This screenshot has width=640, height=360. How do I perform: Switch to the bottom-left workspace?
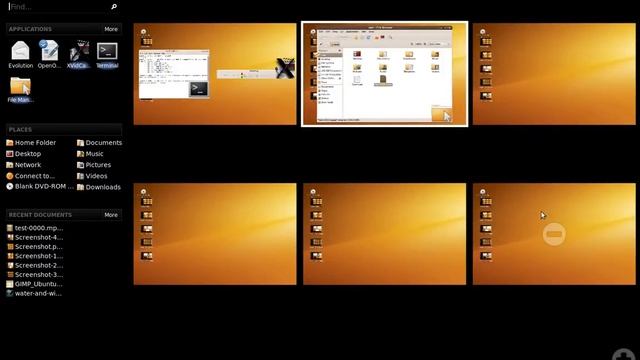[x=215, y=234]
